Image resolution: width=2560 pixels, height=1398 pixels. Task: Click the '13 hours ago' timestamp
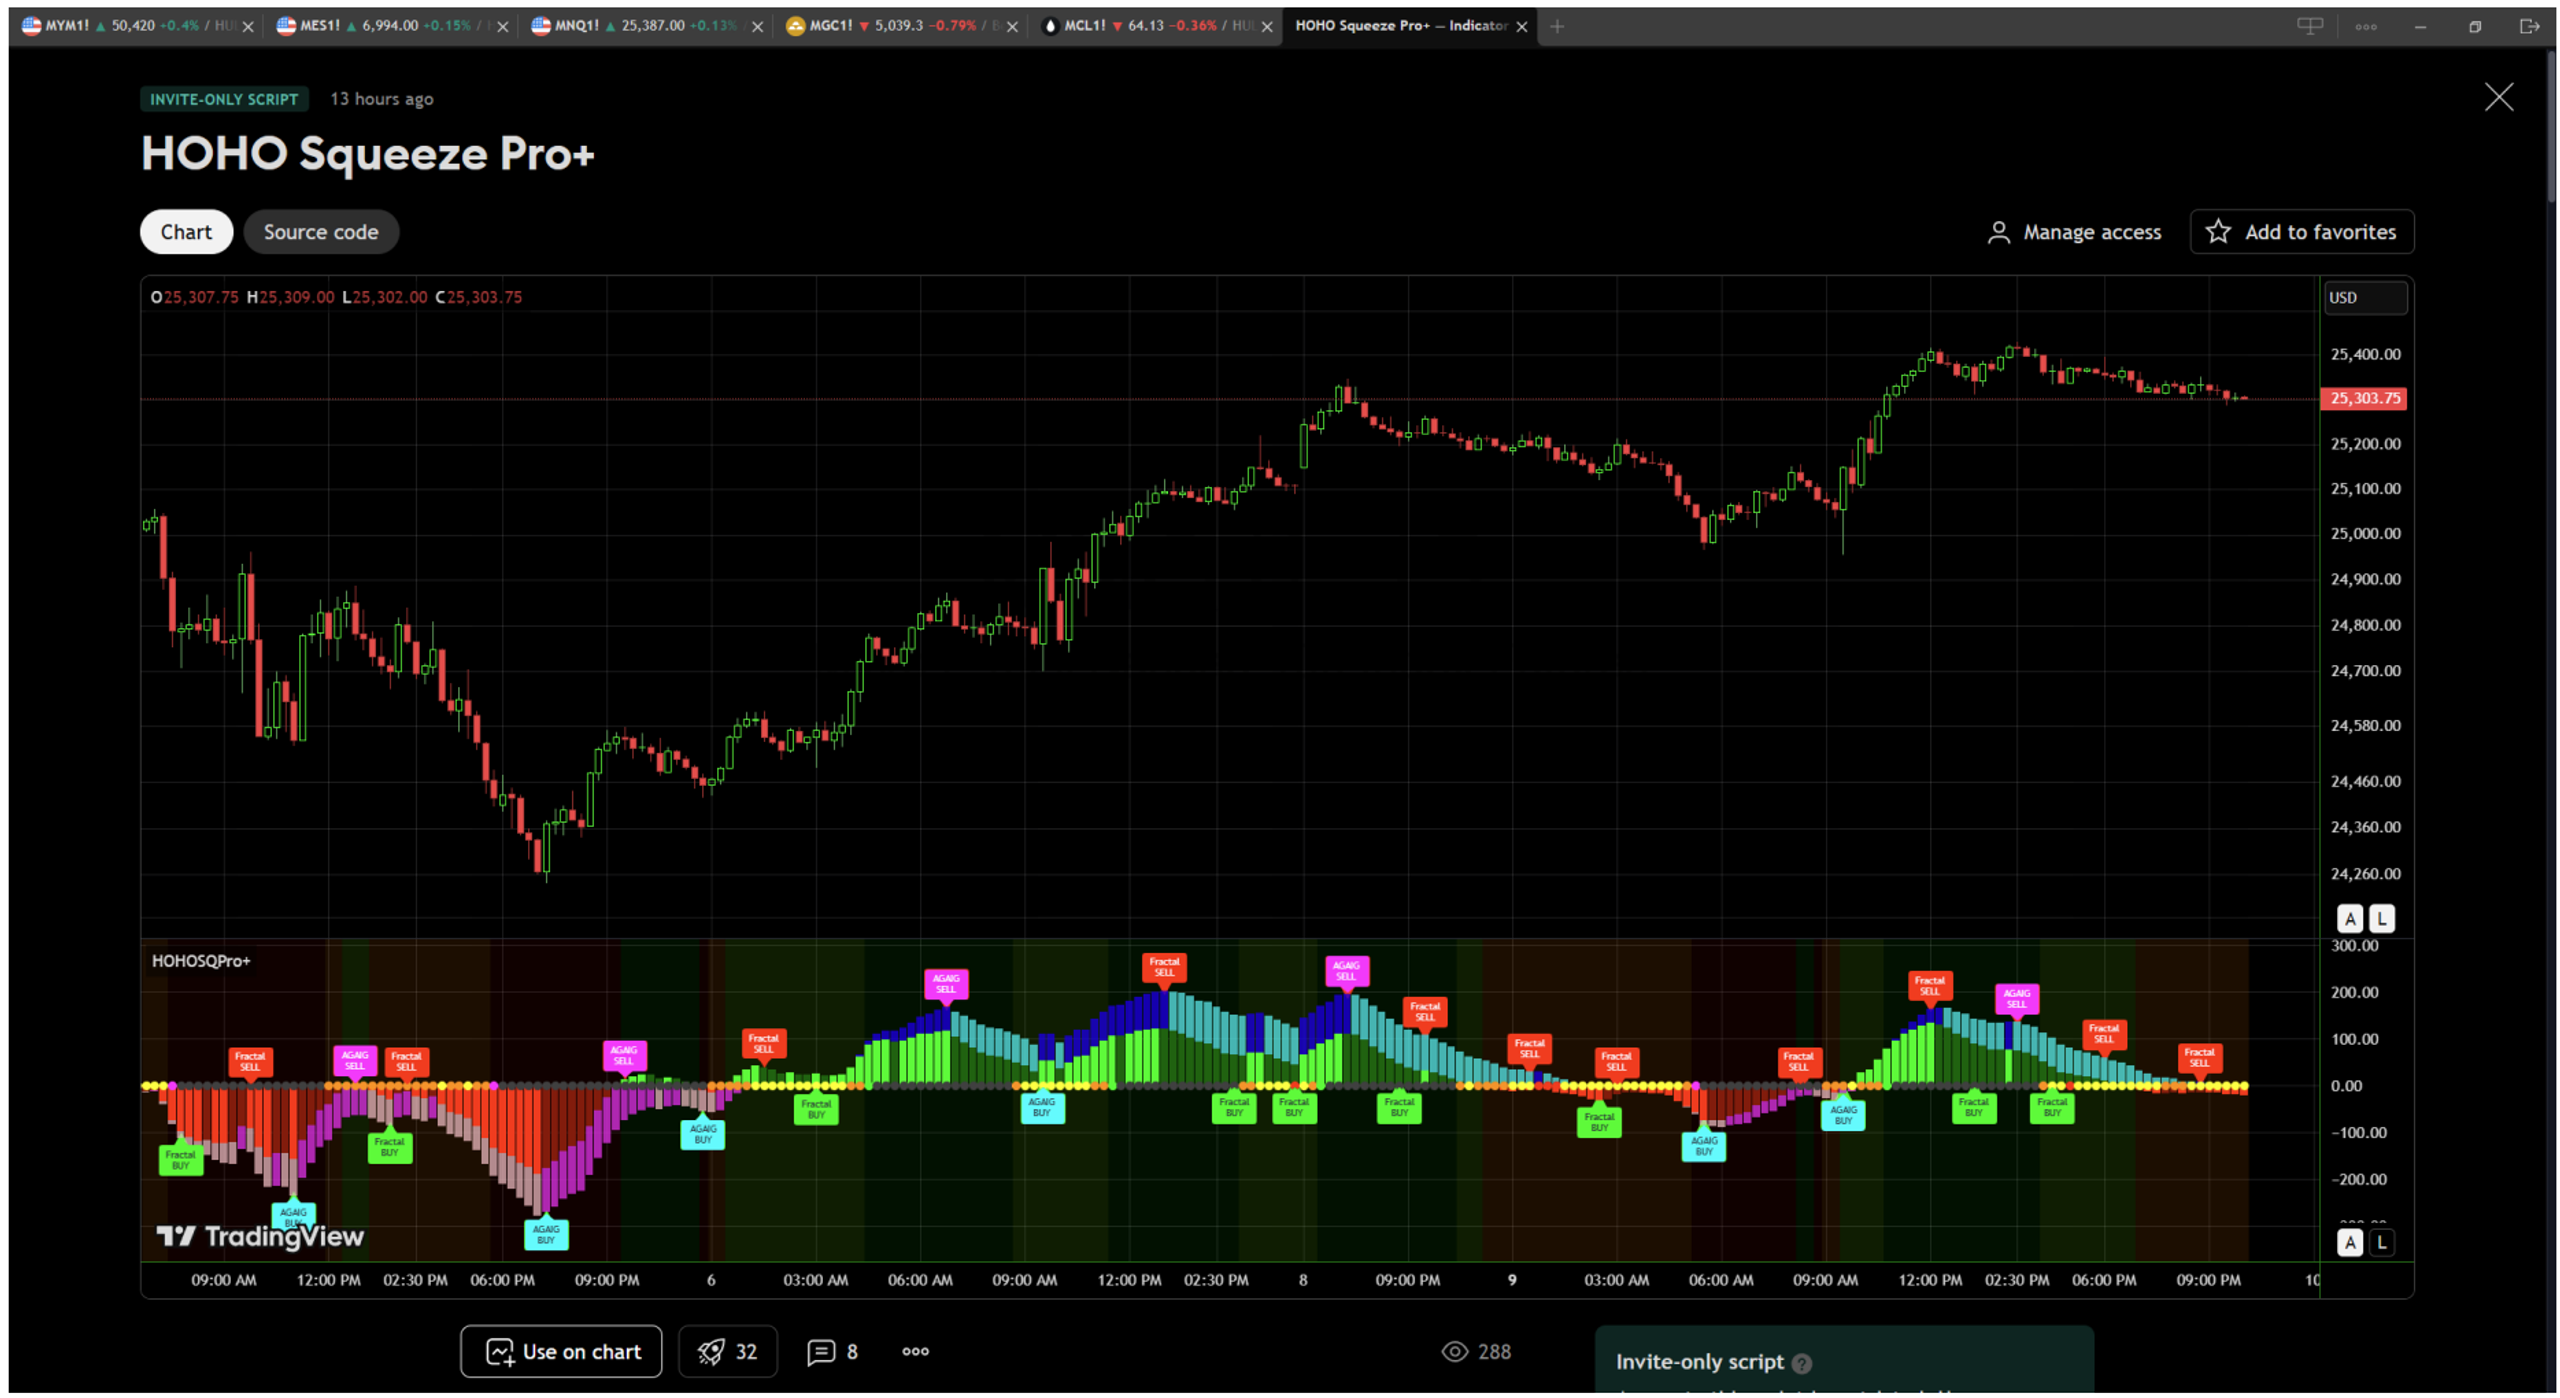pos(381,99)
